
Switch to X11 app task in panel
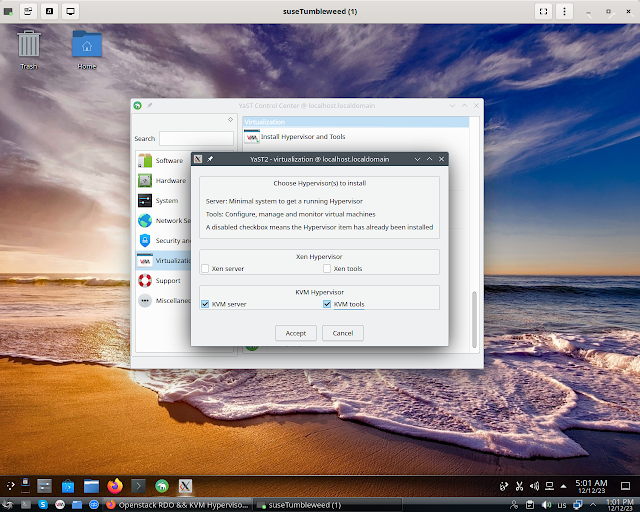pyautogui.click(x=185, y=485)
